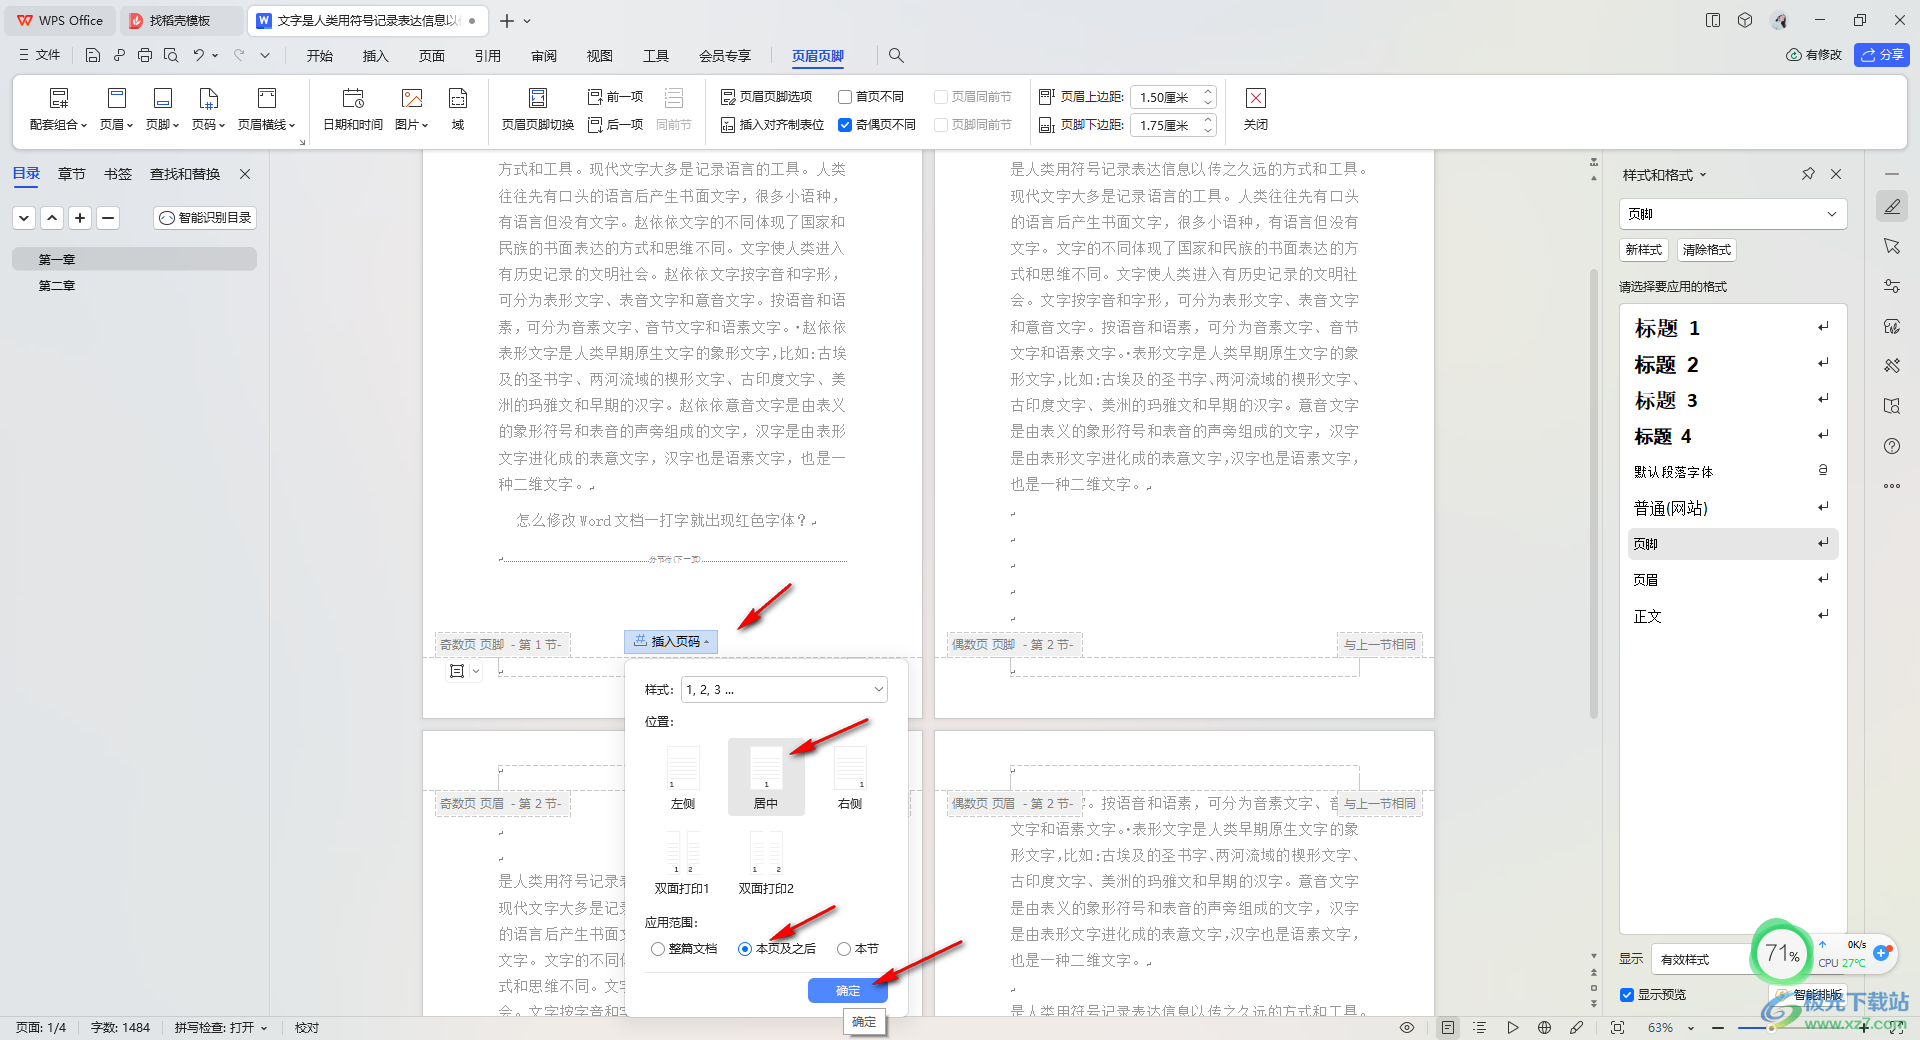Switch to the 审阅 ribbon tab

coord(544,56)
